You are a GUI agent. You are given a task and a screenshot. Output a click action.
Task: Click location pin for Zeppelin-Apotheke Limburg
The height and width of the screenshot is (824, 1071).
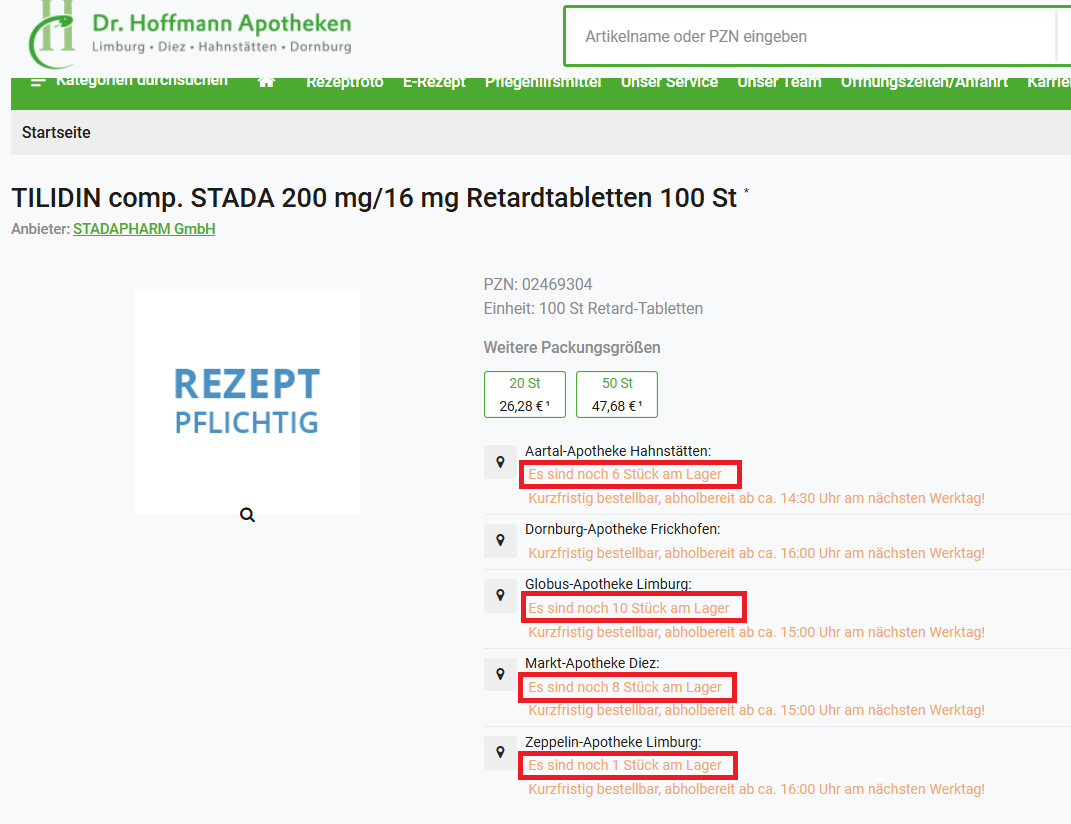pyautogui.click(x=501, y=752)
